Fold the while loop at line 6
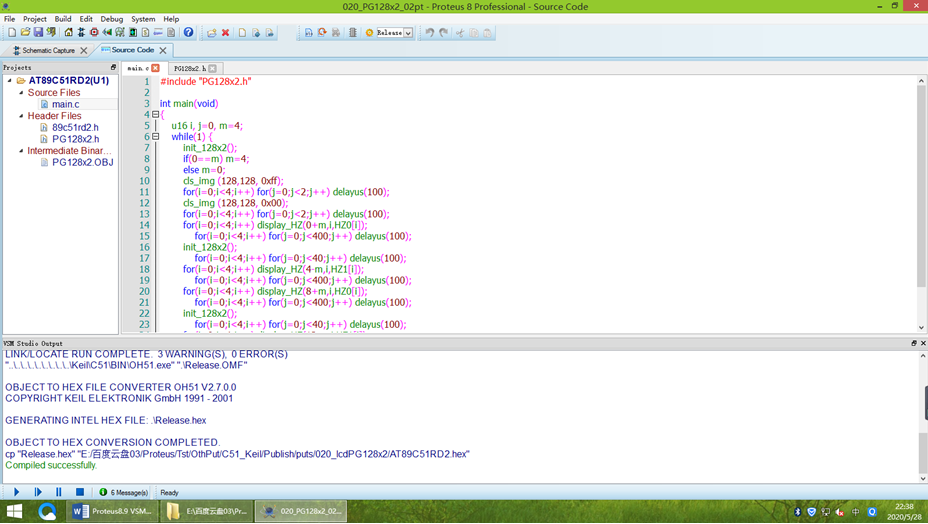928x524 pixels. click(156, 136)
